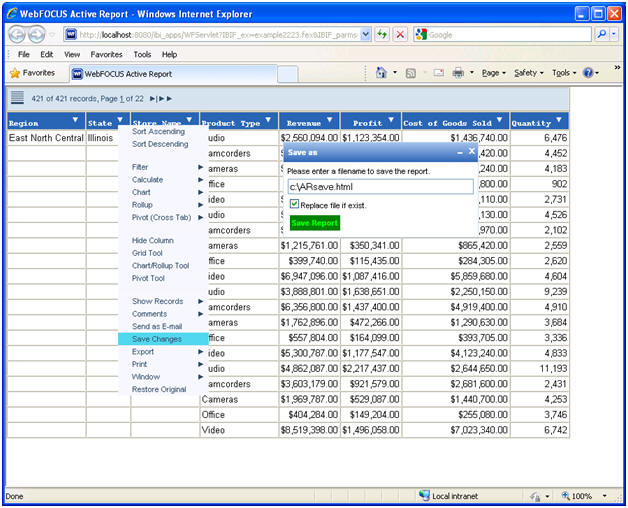Screen dimensions: 628x508
Task: Click the filename input field
Action: 380,187
